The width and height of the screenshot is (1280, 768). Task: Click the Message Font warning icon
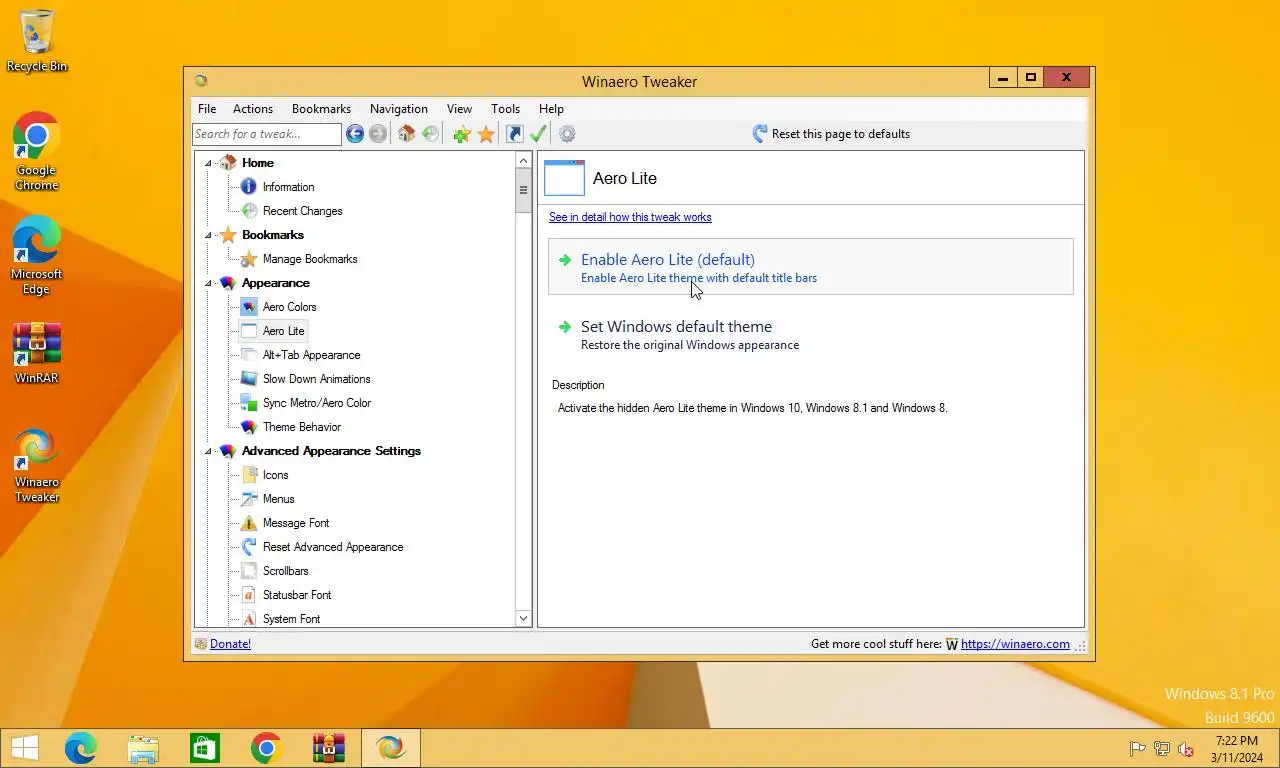pos(249,523)
